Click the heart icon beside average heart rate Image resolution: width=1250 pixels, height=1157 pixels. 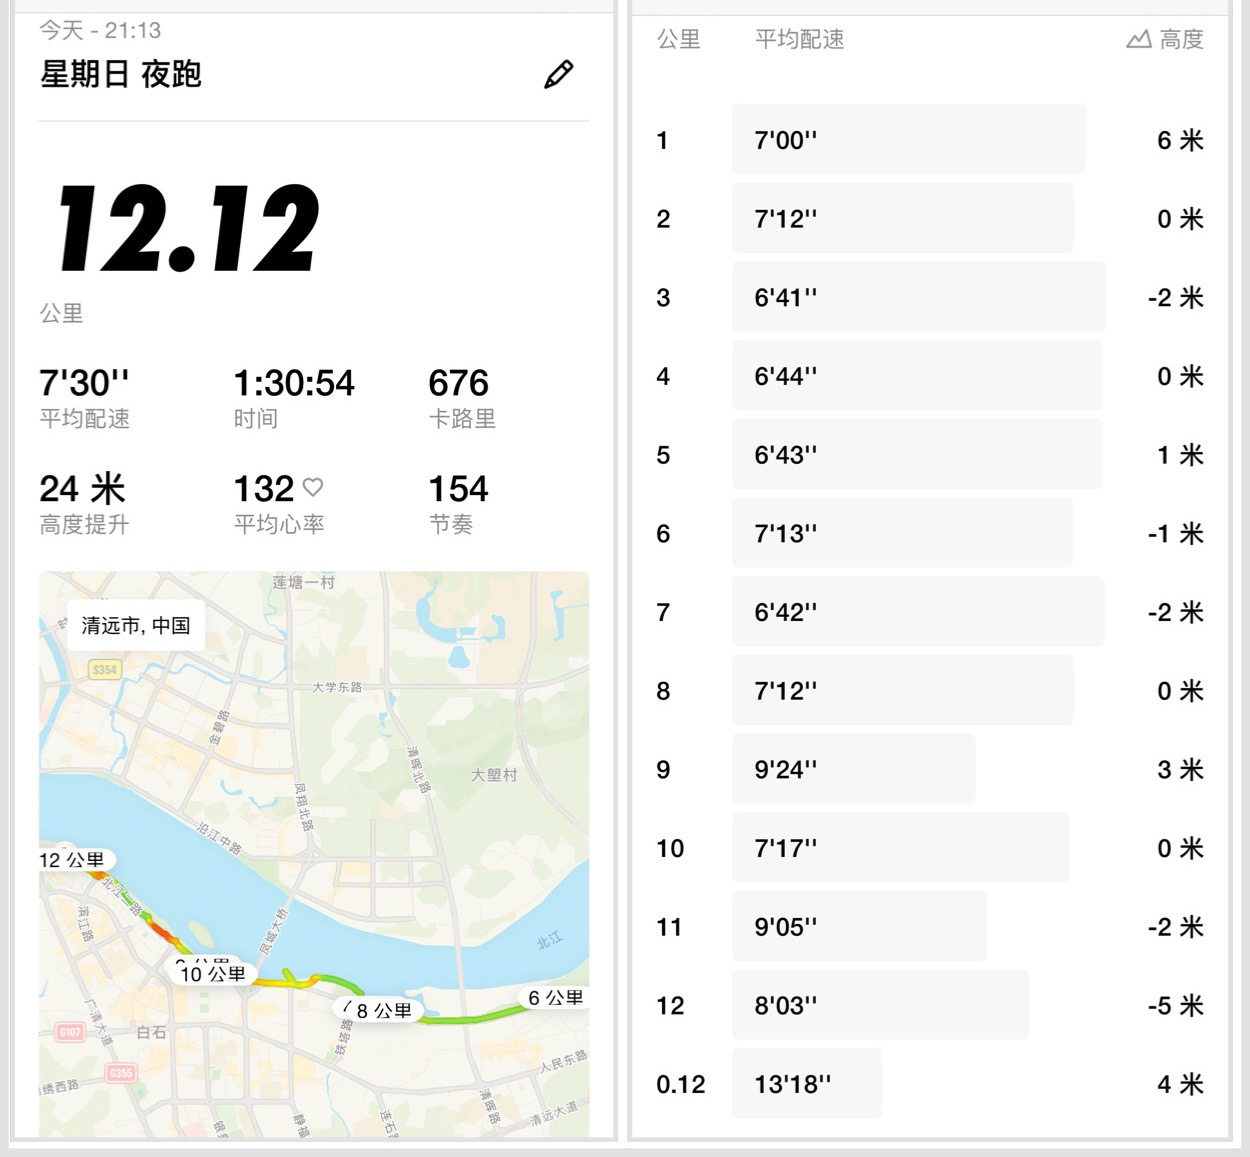[x=313, y=487]
